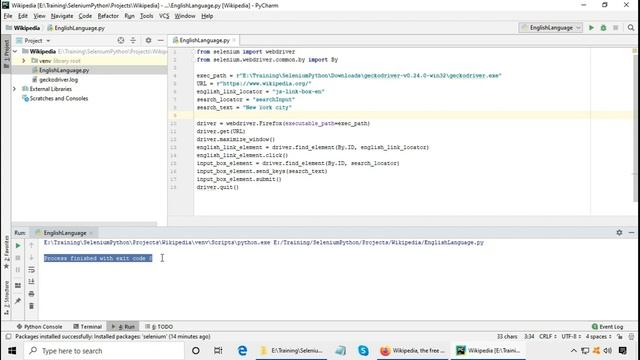
Task: Select EnglishLanguage.py in project tree
Action: coord(64,70)
